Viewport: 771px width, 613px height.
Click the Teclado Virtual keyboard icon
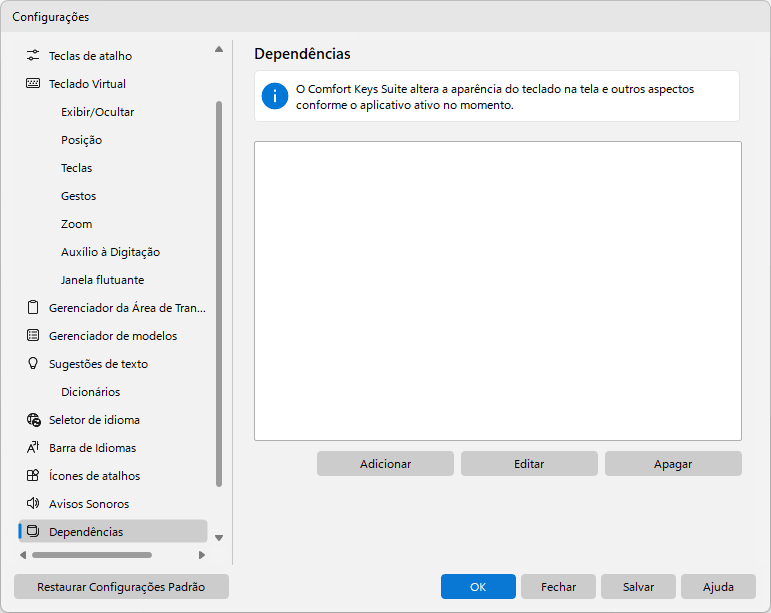click(x=33, y=84)
